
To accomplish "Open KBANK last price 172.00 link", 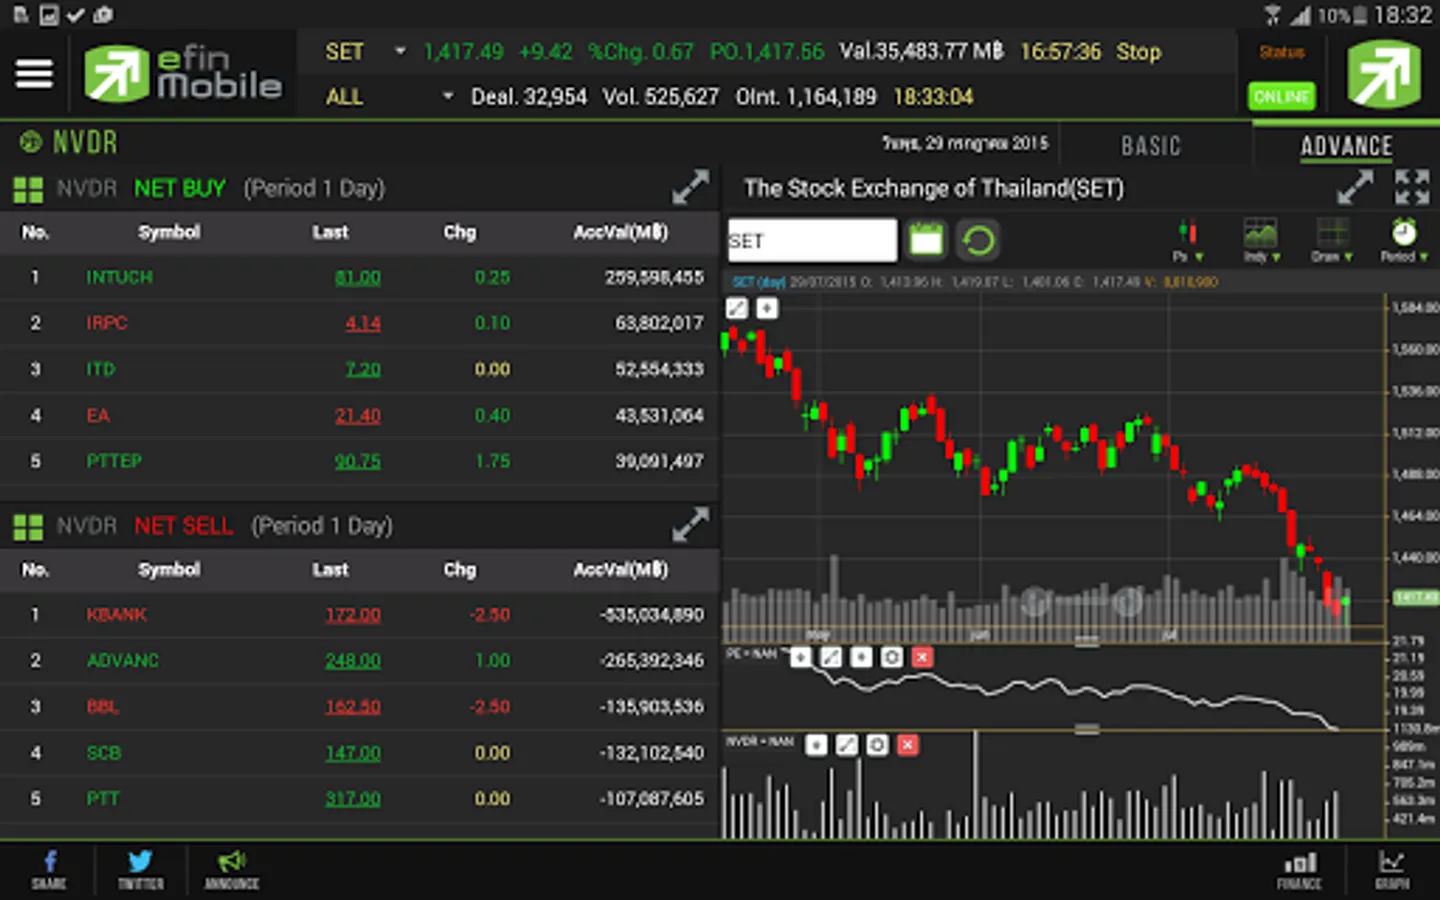I will (353, 614).
